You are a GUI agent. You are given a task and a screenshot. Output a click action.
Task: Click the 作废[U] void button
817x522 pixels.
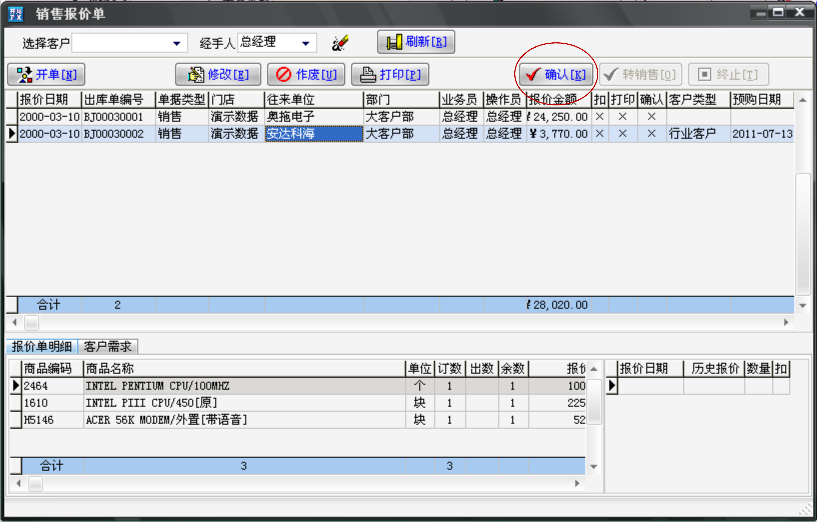pyautogui.click(x=306, y=74)
